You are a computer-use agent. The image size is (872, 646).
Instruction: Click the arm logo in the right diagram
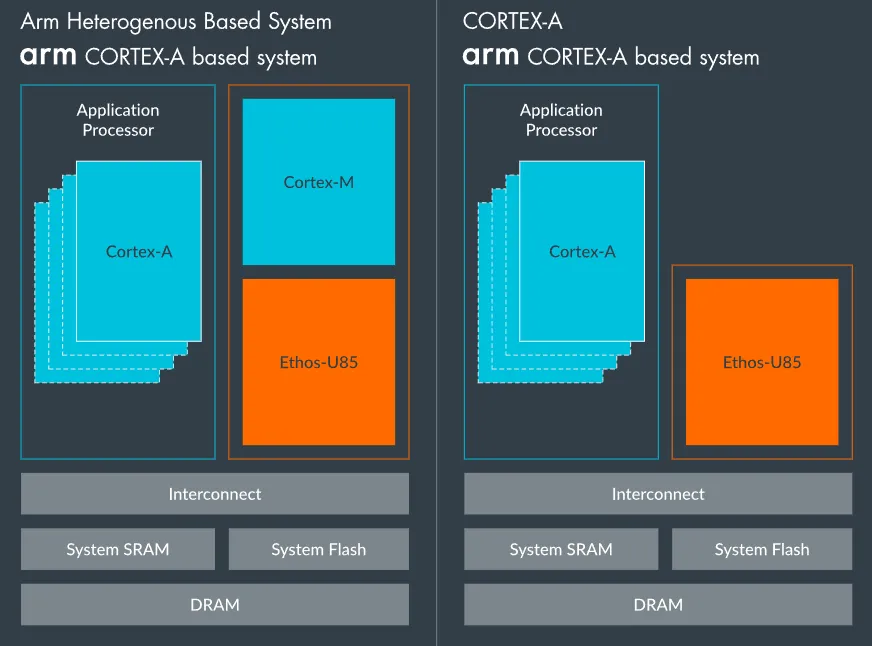pyautogui.click(x=492, y=57)
